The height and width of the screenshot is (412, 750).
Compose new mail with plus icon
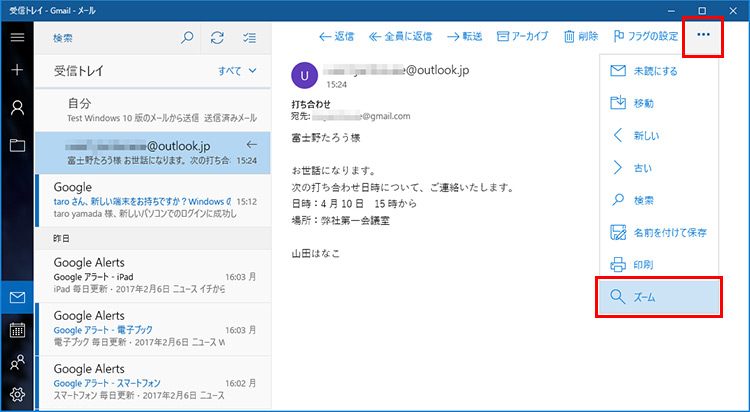17,71
